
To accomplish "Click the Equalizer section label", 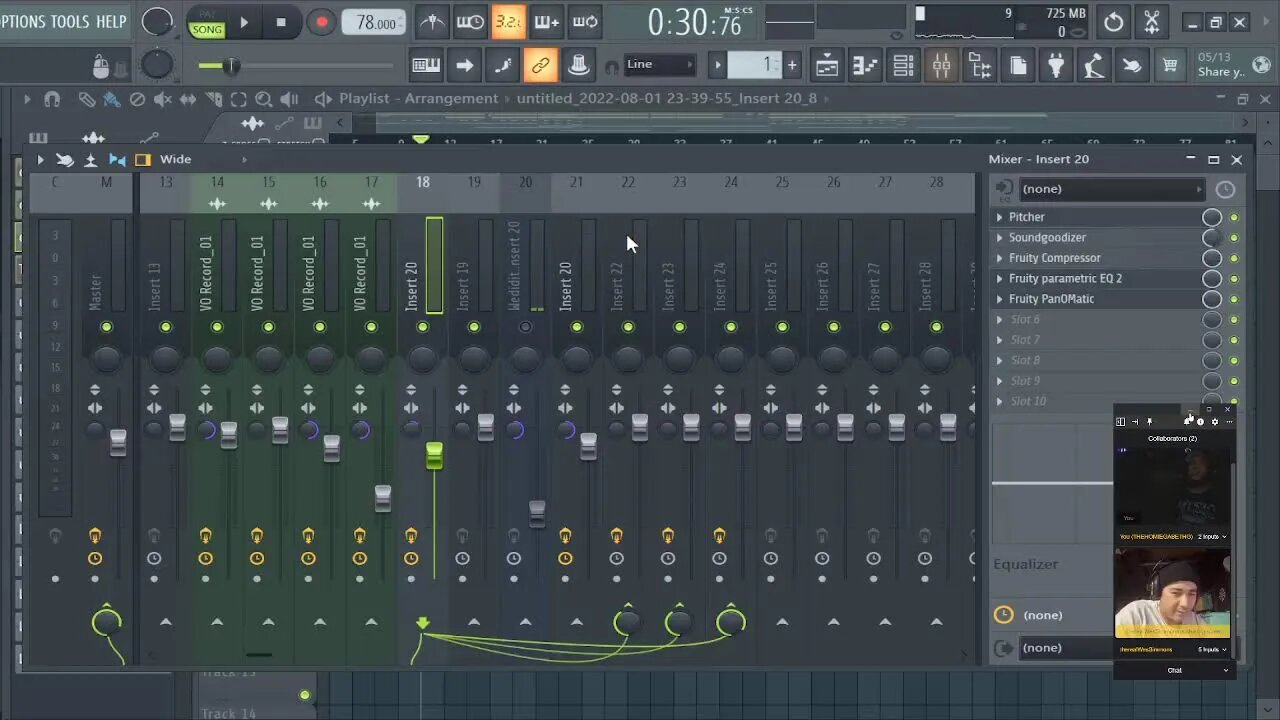I will coord(1025,564).
